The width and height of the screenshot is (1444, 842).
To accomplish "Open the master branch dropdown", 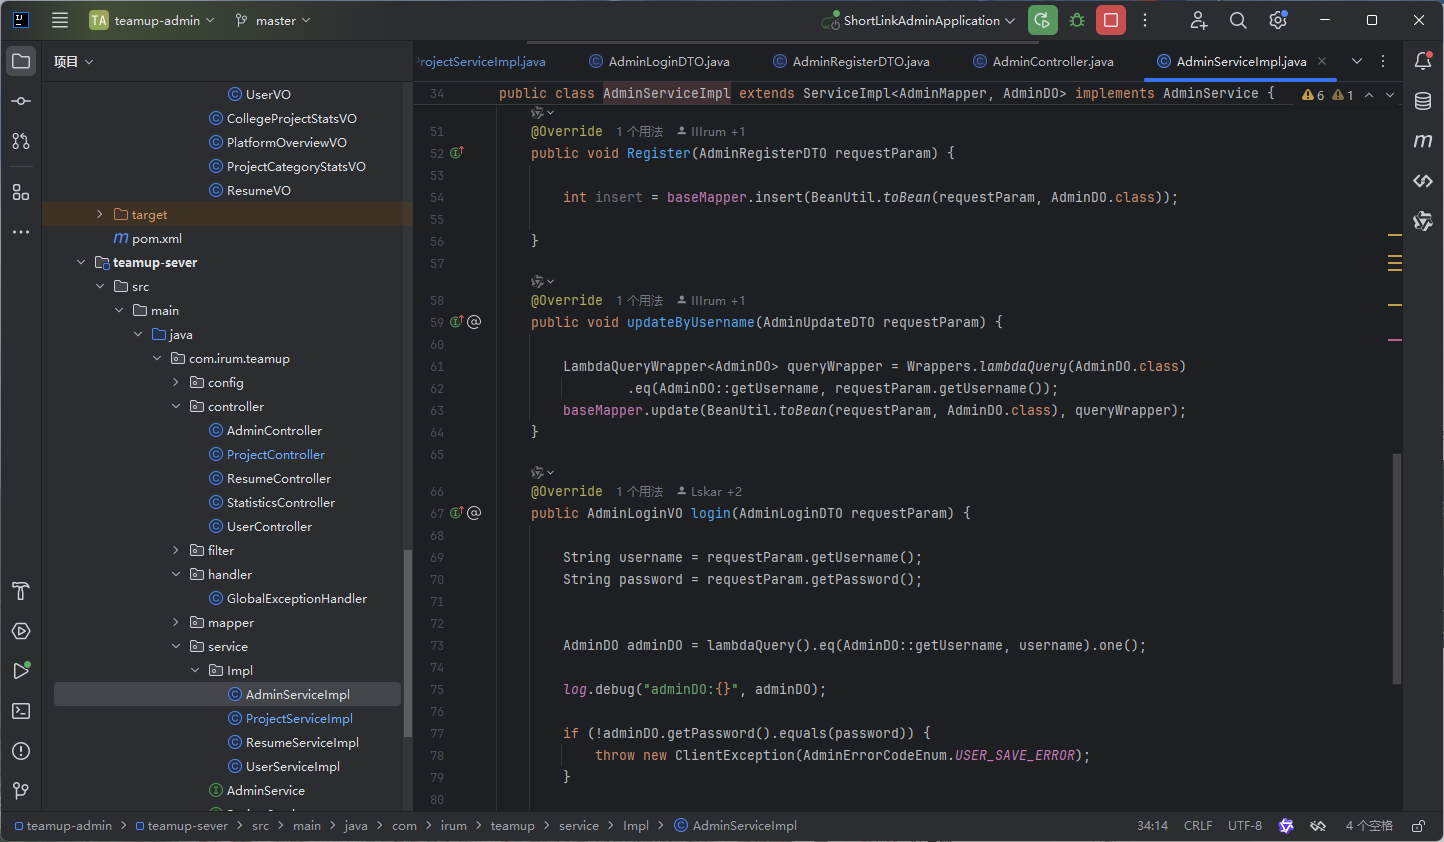I will pos(273,20).
